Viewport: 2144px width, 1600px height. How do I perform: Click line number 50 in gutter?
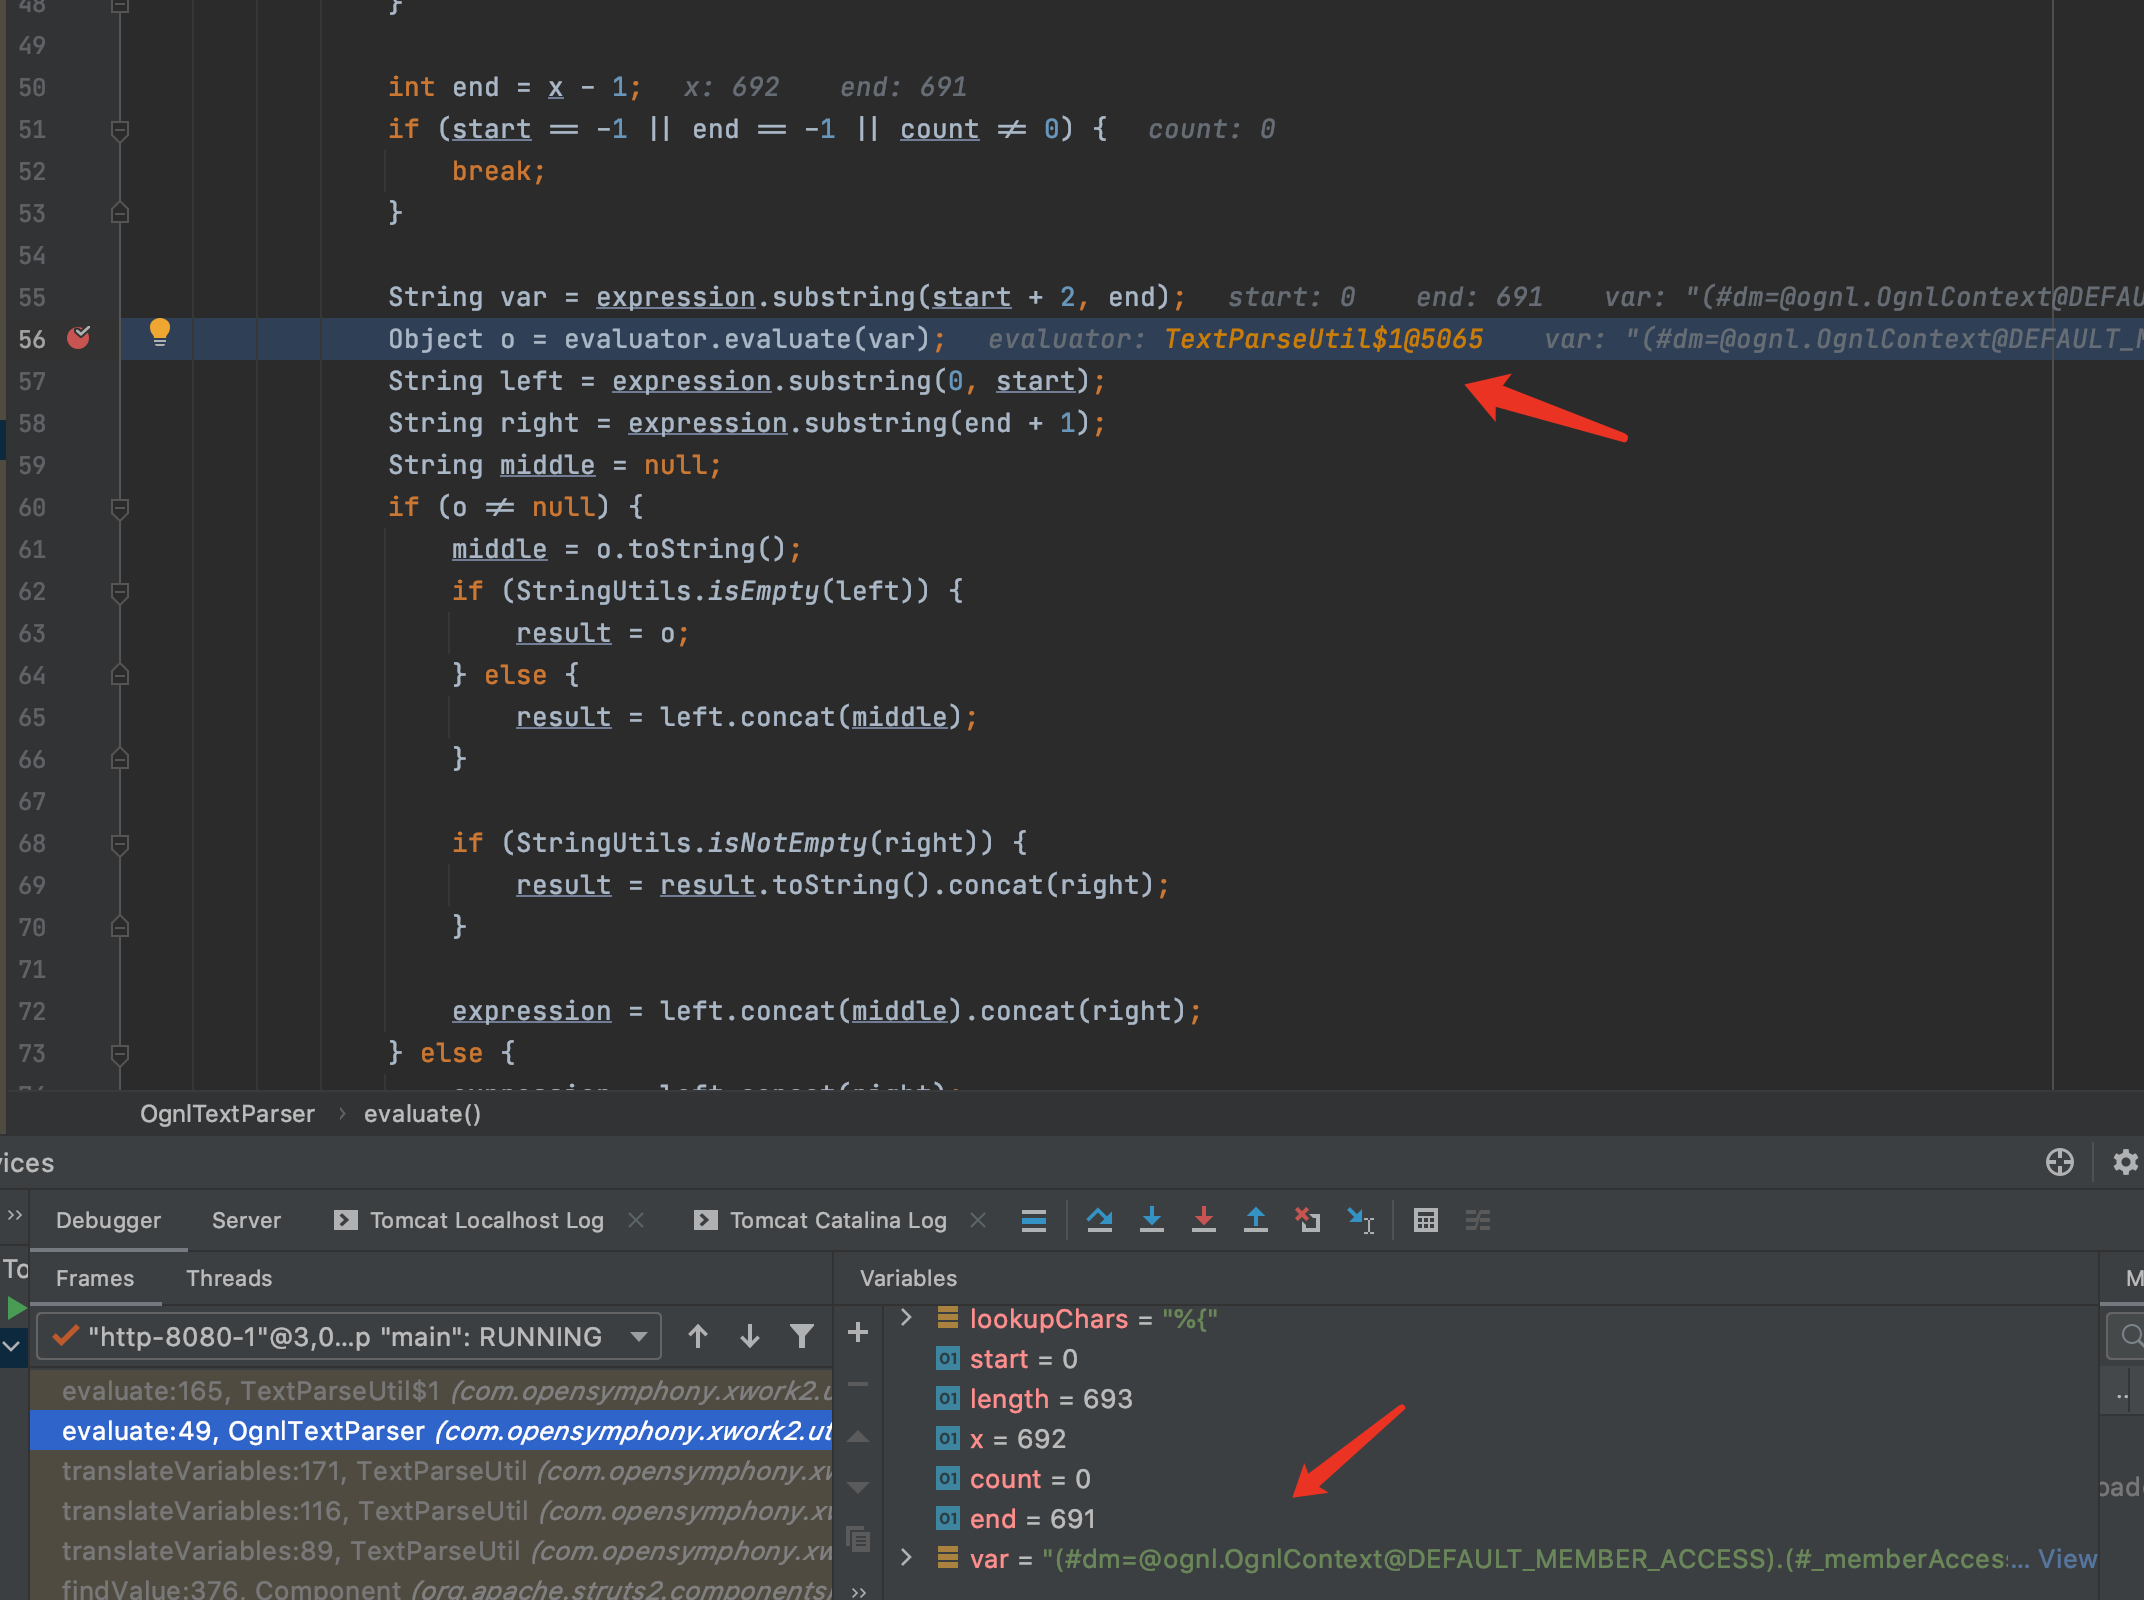click(x=32, y=87)
